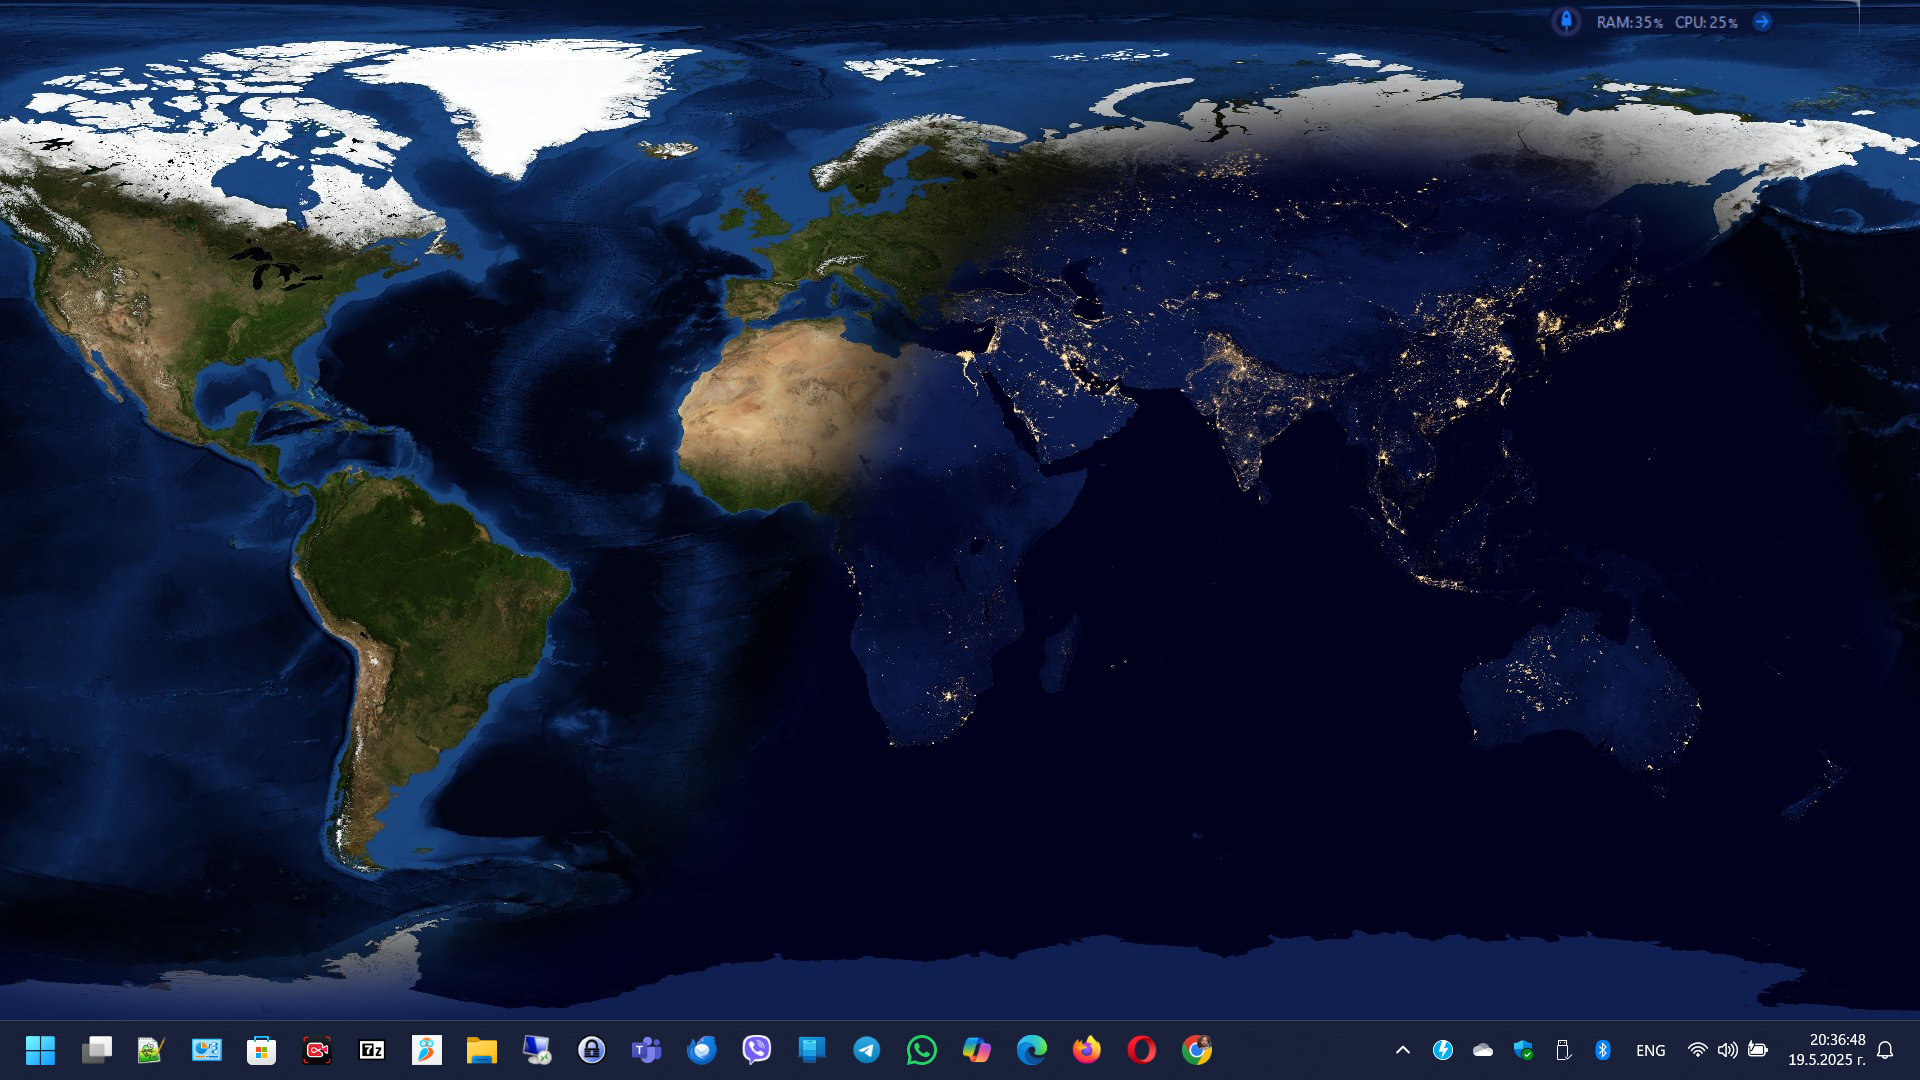Open Bluetooth tray icon
Screen dimensions: 1920x1080
1603,1050
